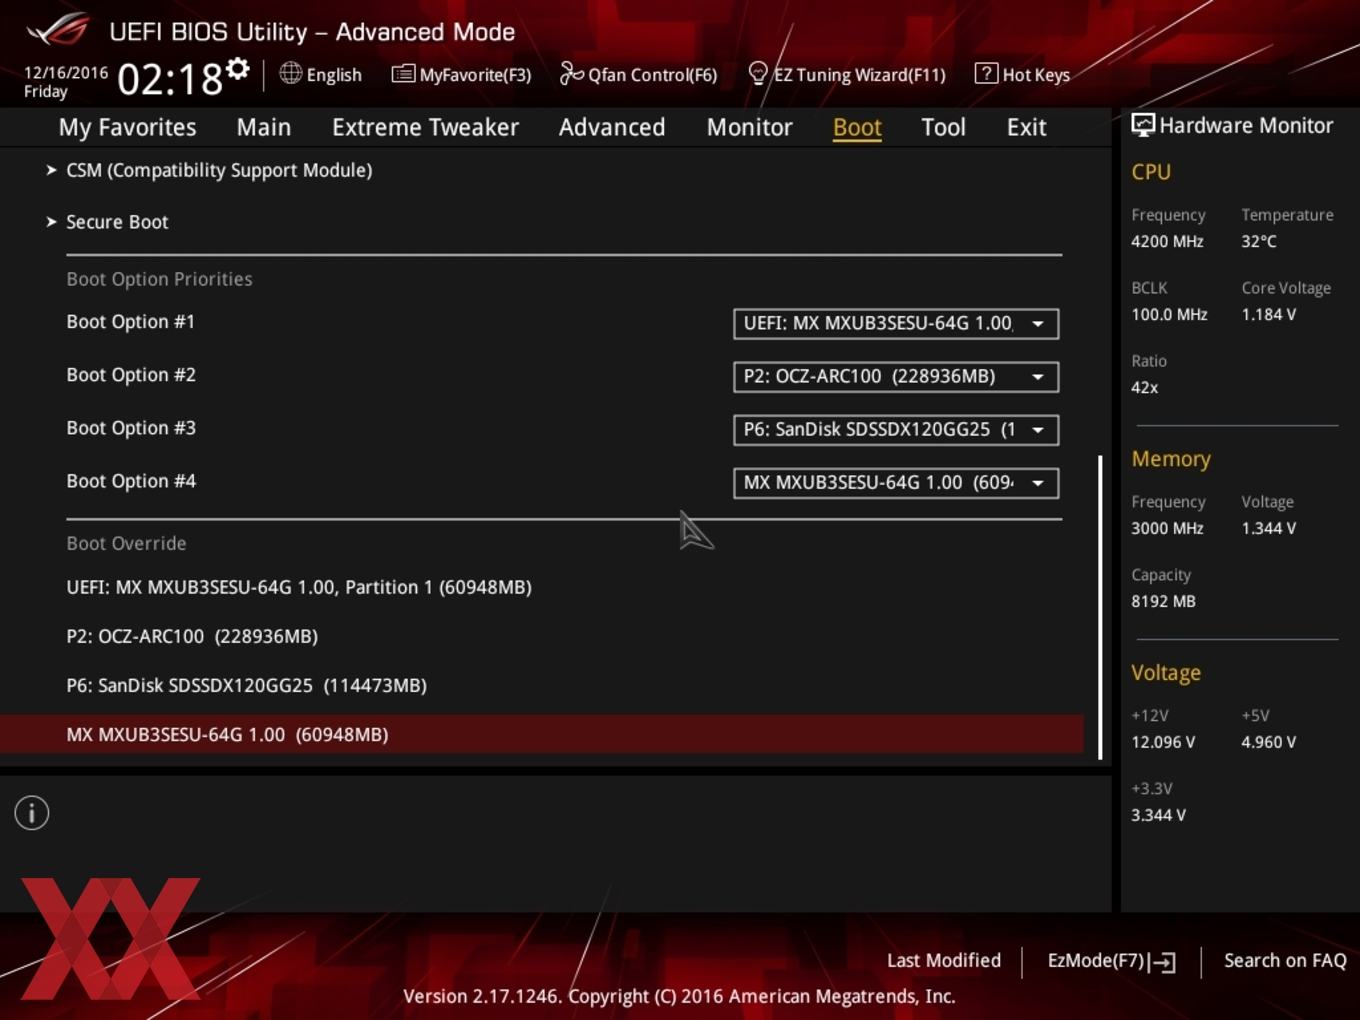Go to the Advanced tab

[612, 127]
